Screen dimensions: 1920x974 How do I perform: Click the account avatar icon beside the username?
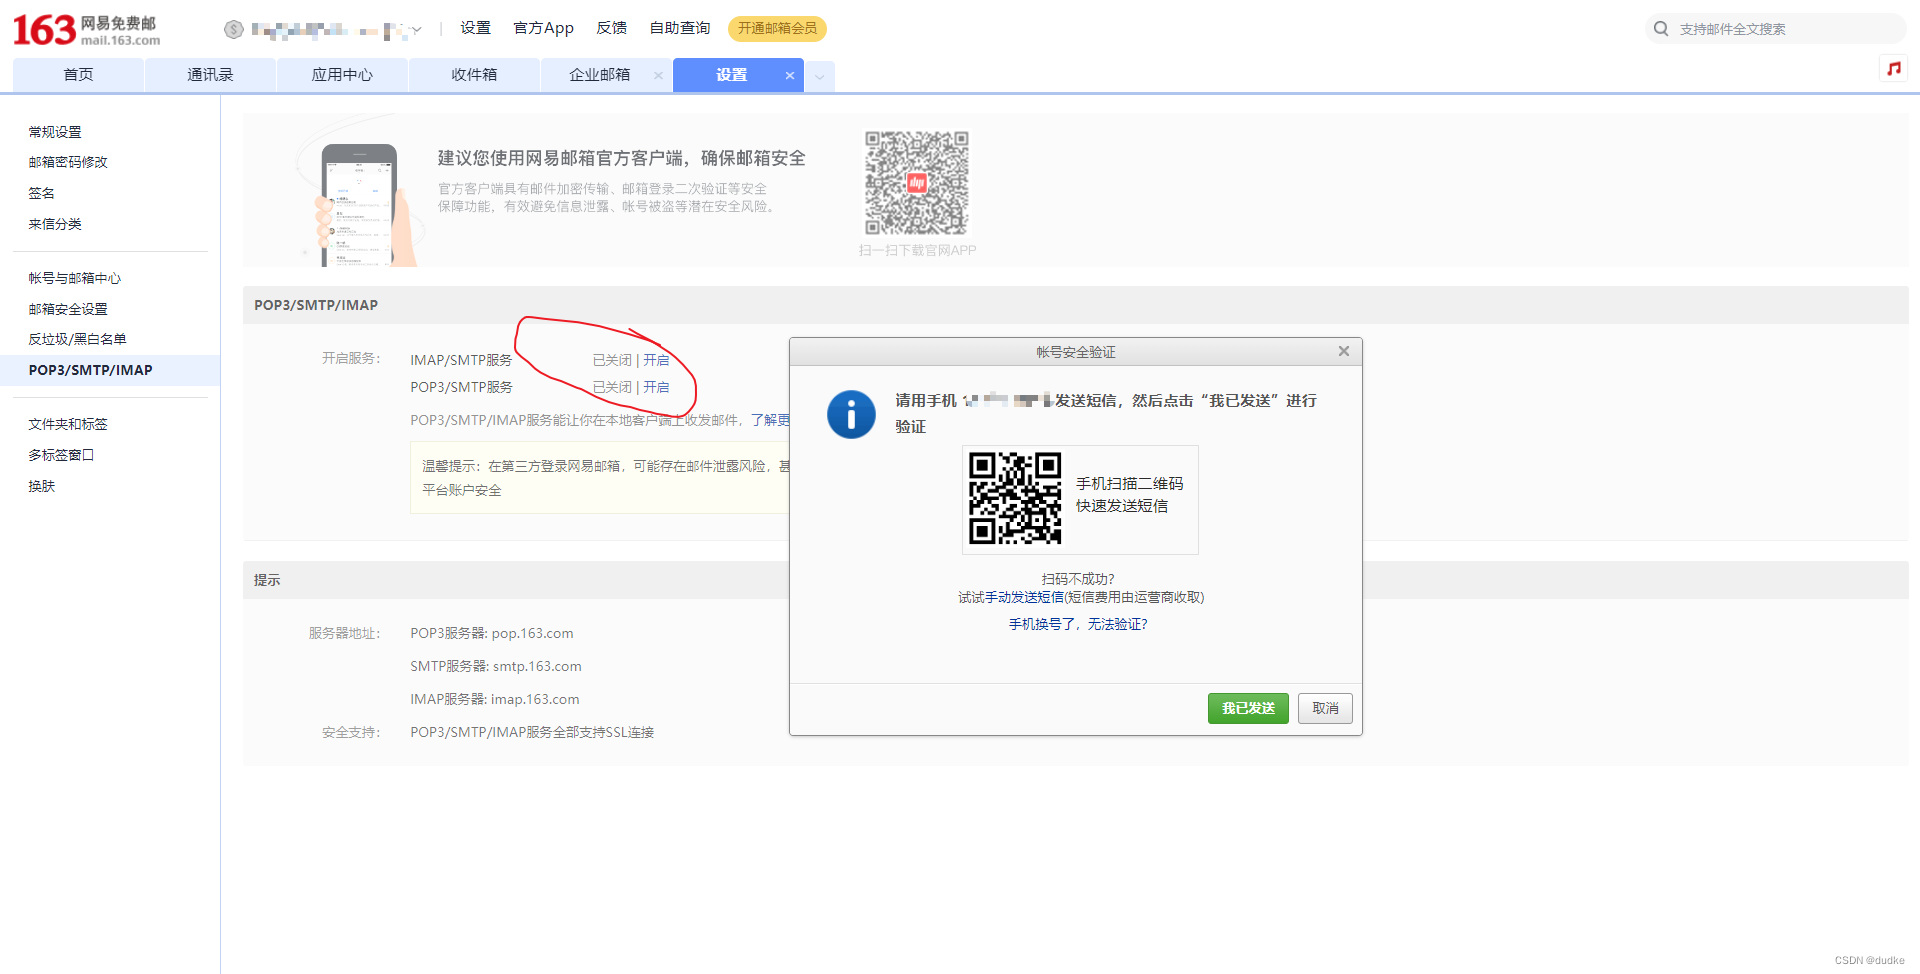[234, 29]
